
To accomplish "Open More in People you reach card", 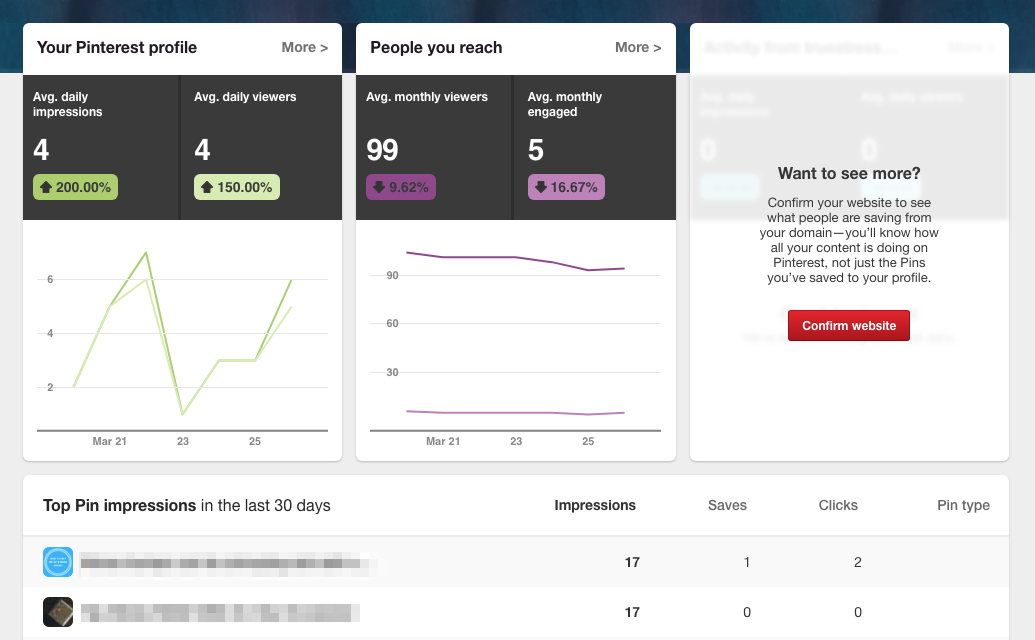I will pos(638,48).
